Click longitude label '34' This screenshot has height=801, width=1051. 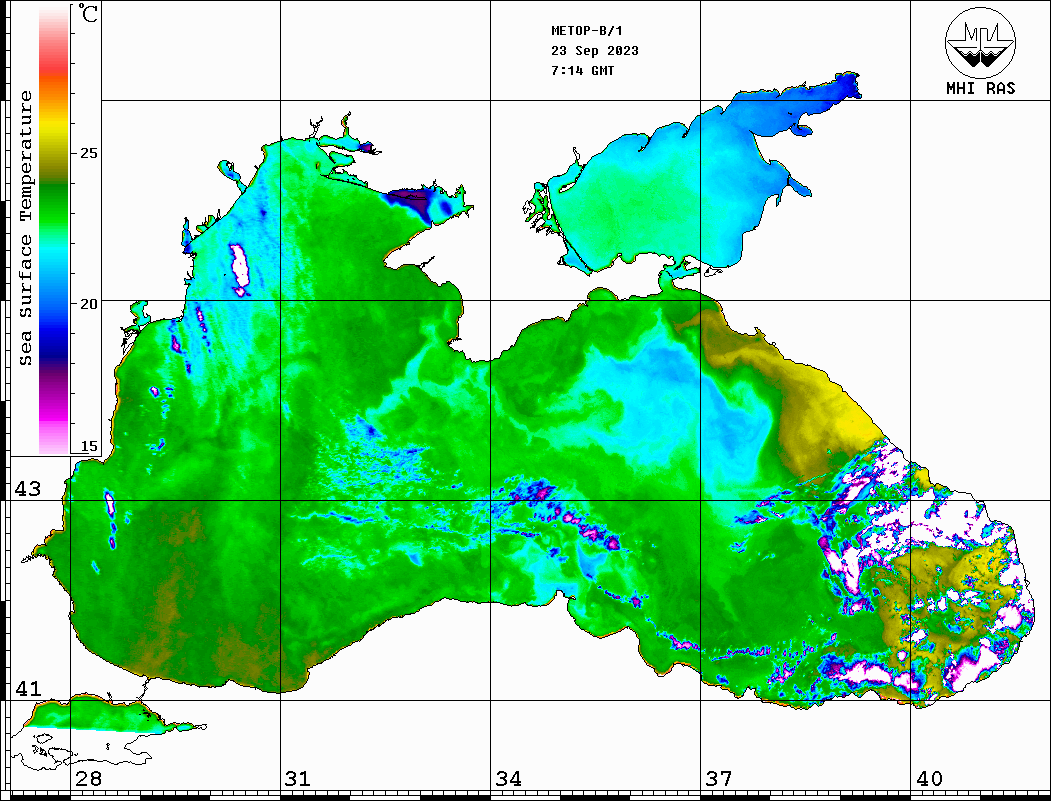pos(509,778)
